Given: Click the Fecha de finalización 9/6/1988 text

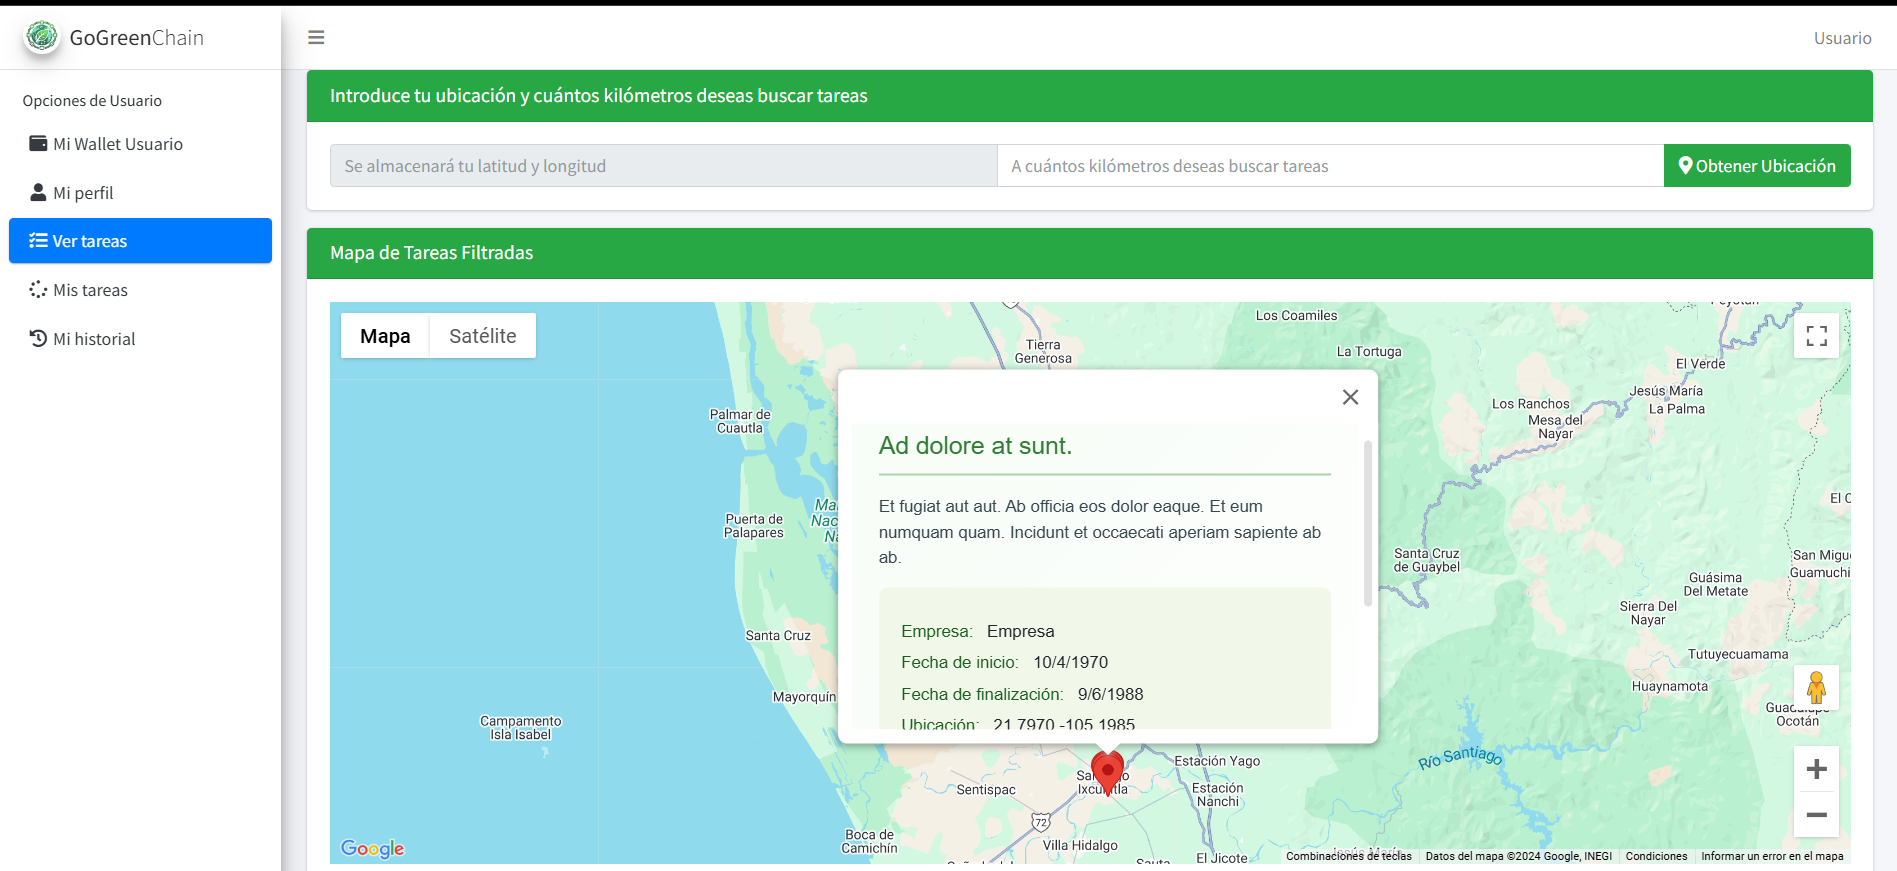Looking at the screenshot, I should (x=1022, y=694).
